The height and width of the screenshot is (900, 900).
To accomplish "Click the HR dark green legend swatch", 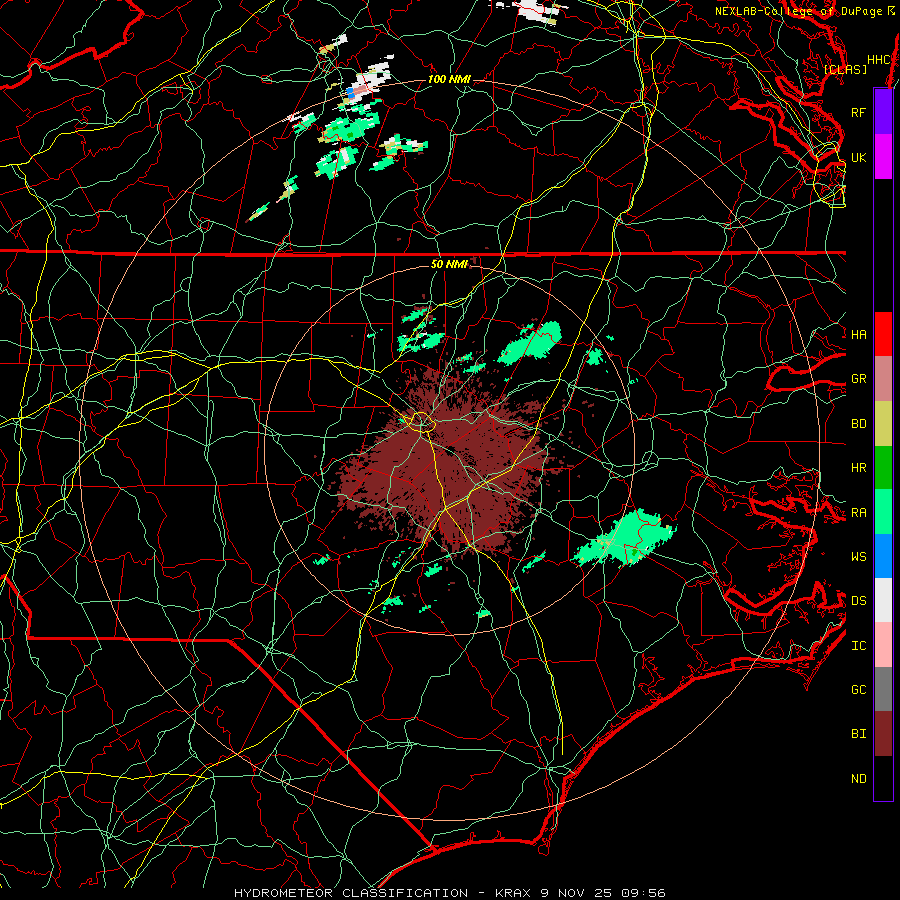I will point(883,468).
